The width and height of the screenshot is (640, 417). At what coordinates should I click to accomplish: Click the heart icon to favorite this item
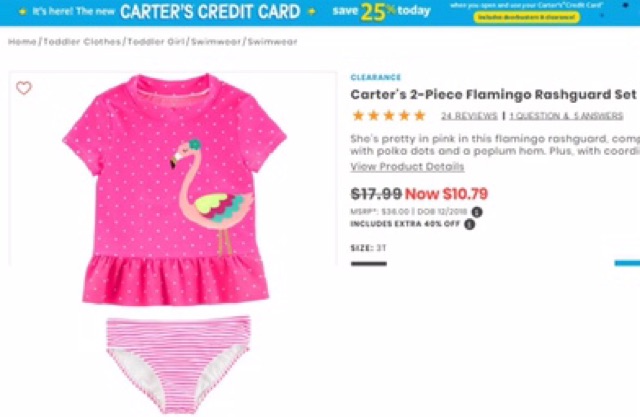pos(24,87)
